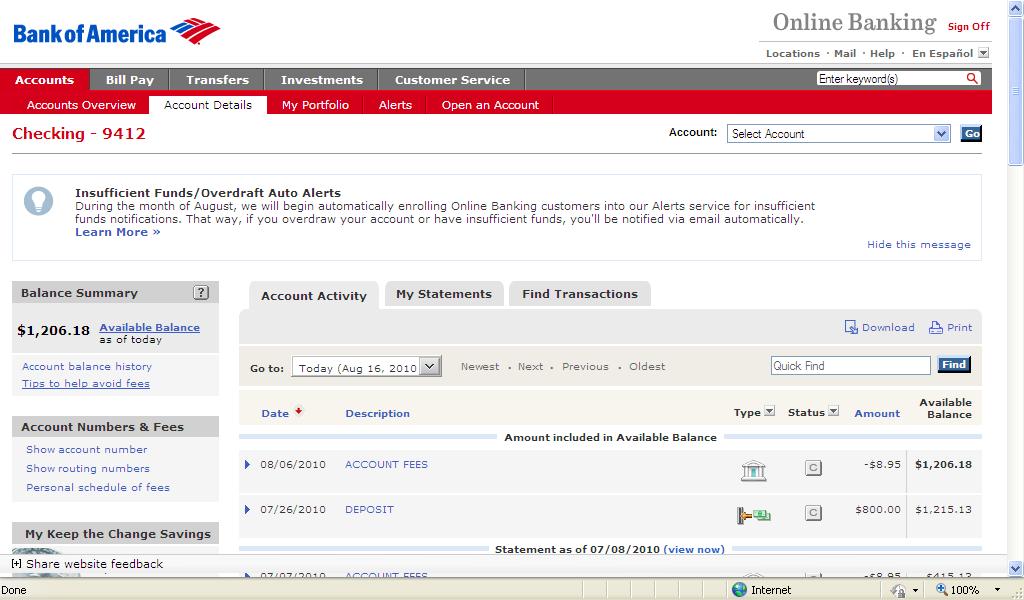
Task: Open the Go to date dropdown
Action: [366, 367]
